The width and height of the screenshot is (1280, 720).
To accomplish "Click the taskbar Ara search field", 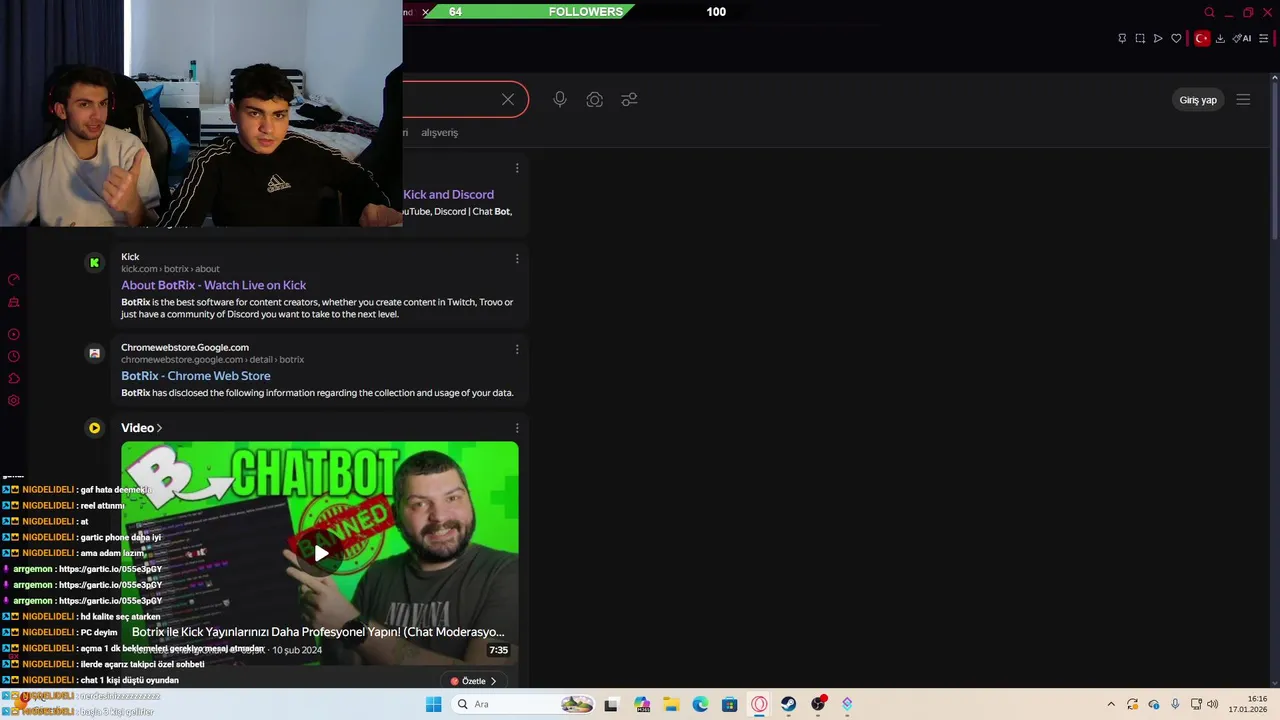I will [x=524, y=704].
